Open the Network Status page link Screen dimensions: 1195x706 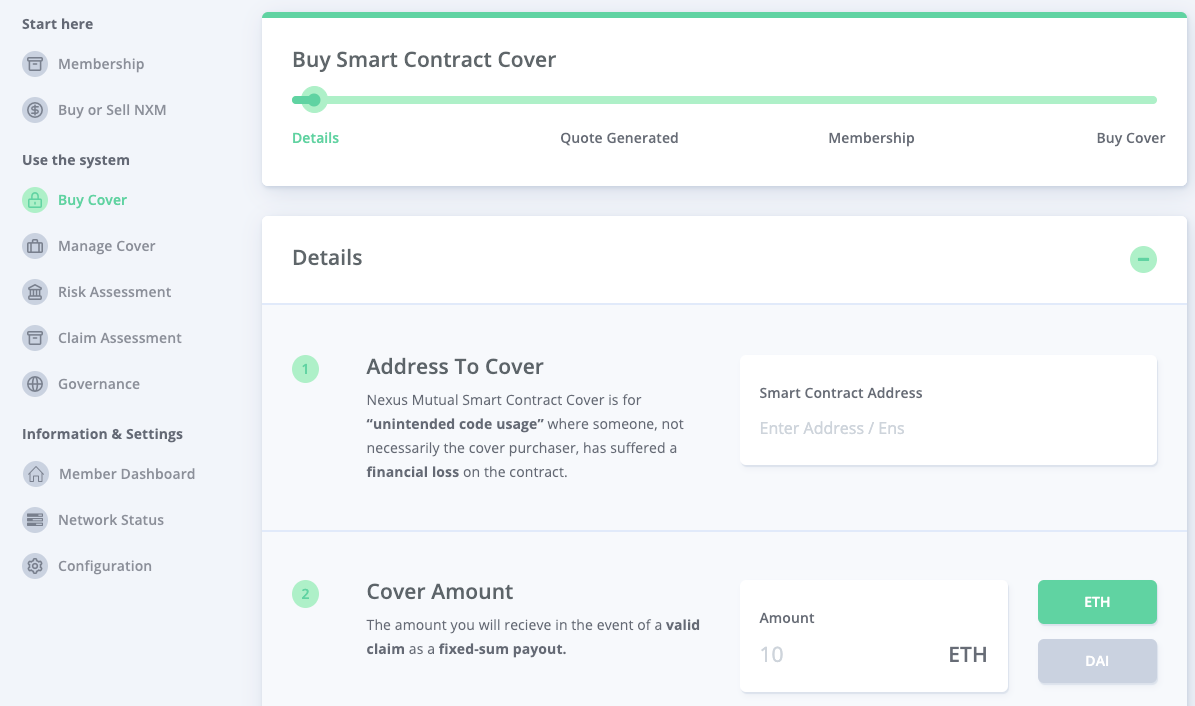pyautogui.click(x=110, y=520)
